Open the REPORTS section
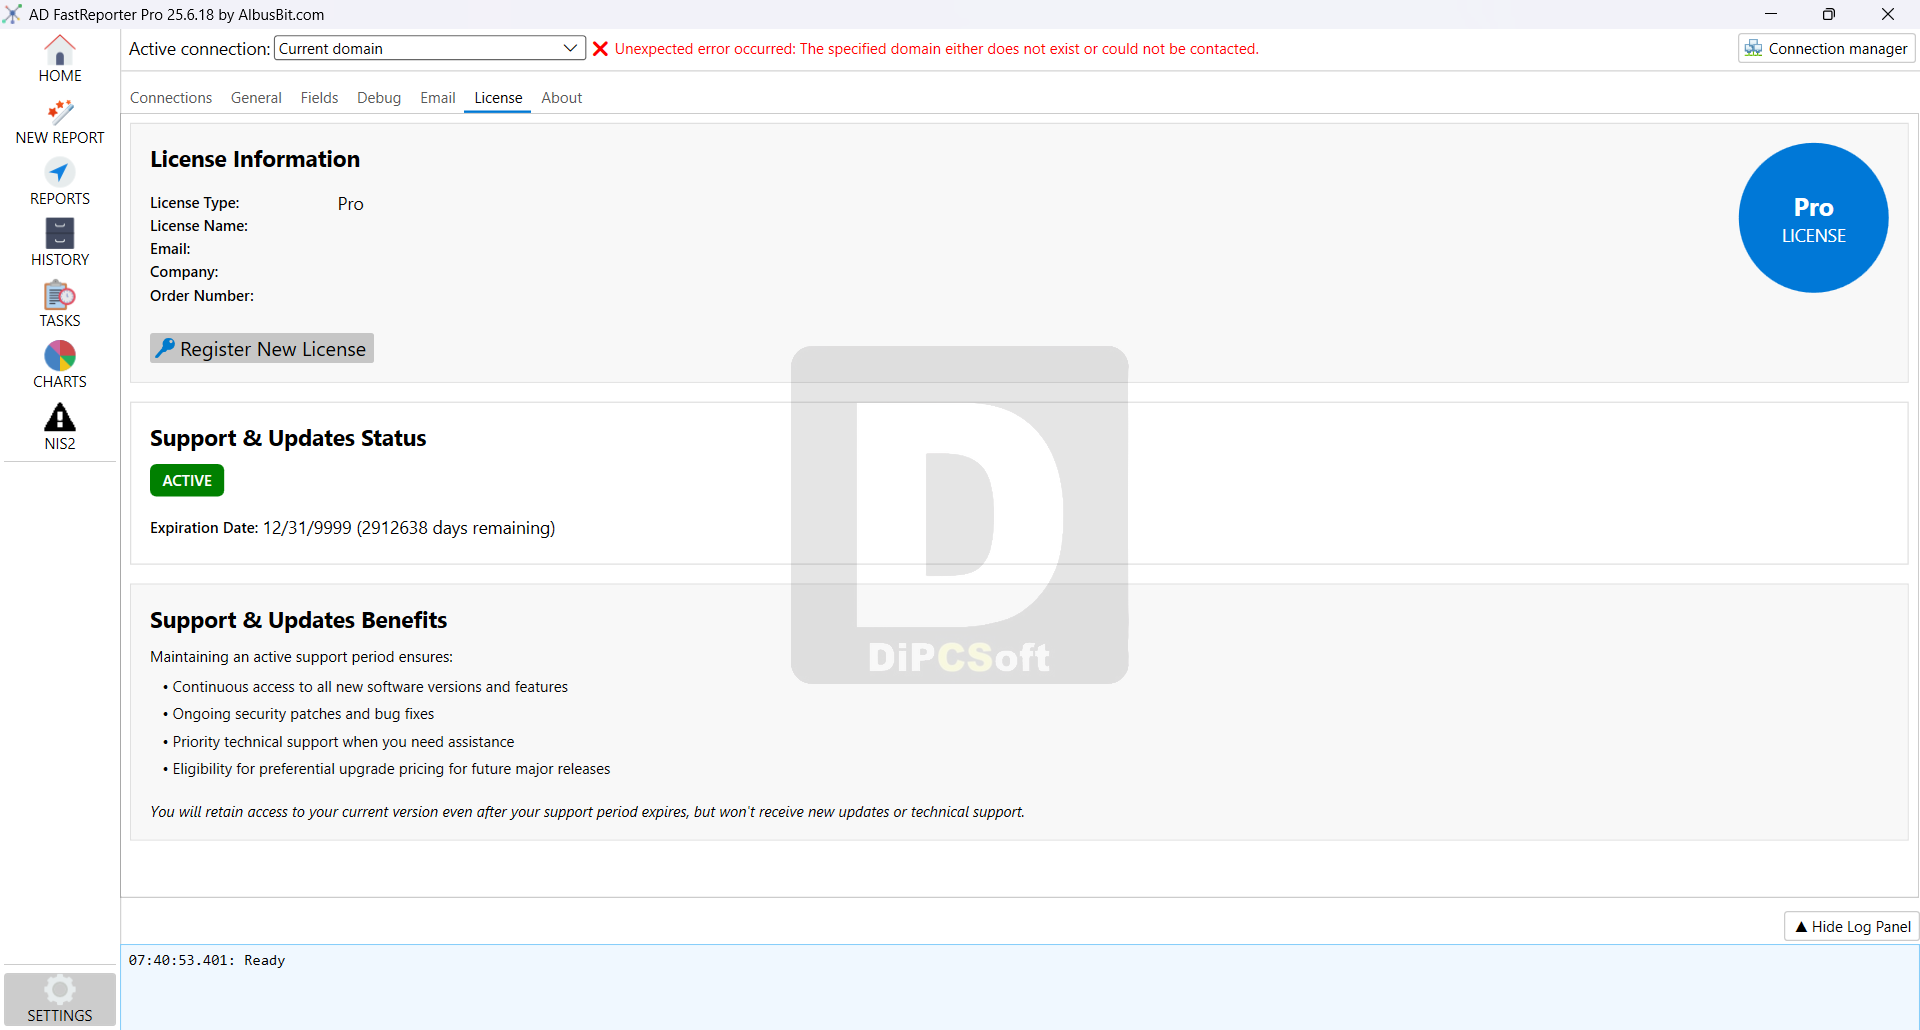Viewport: 1920px width, 1030px height. point(60,183)
